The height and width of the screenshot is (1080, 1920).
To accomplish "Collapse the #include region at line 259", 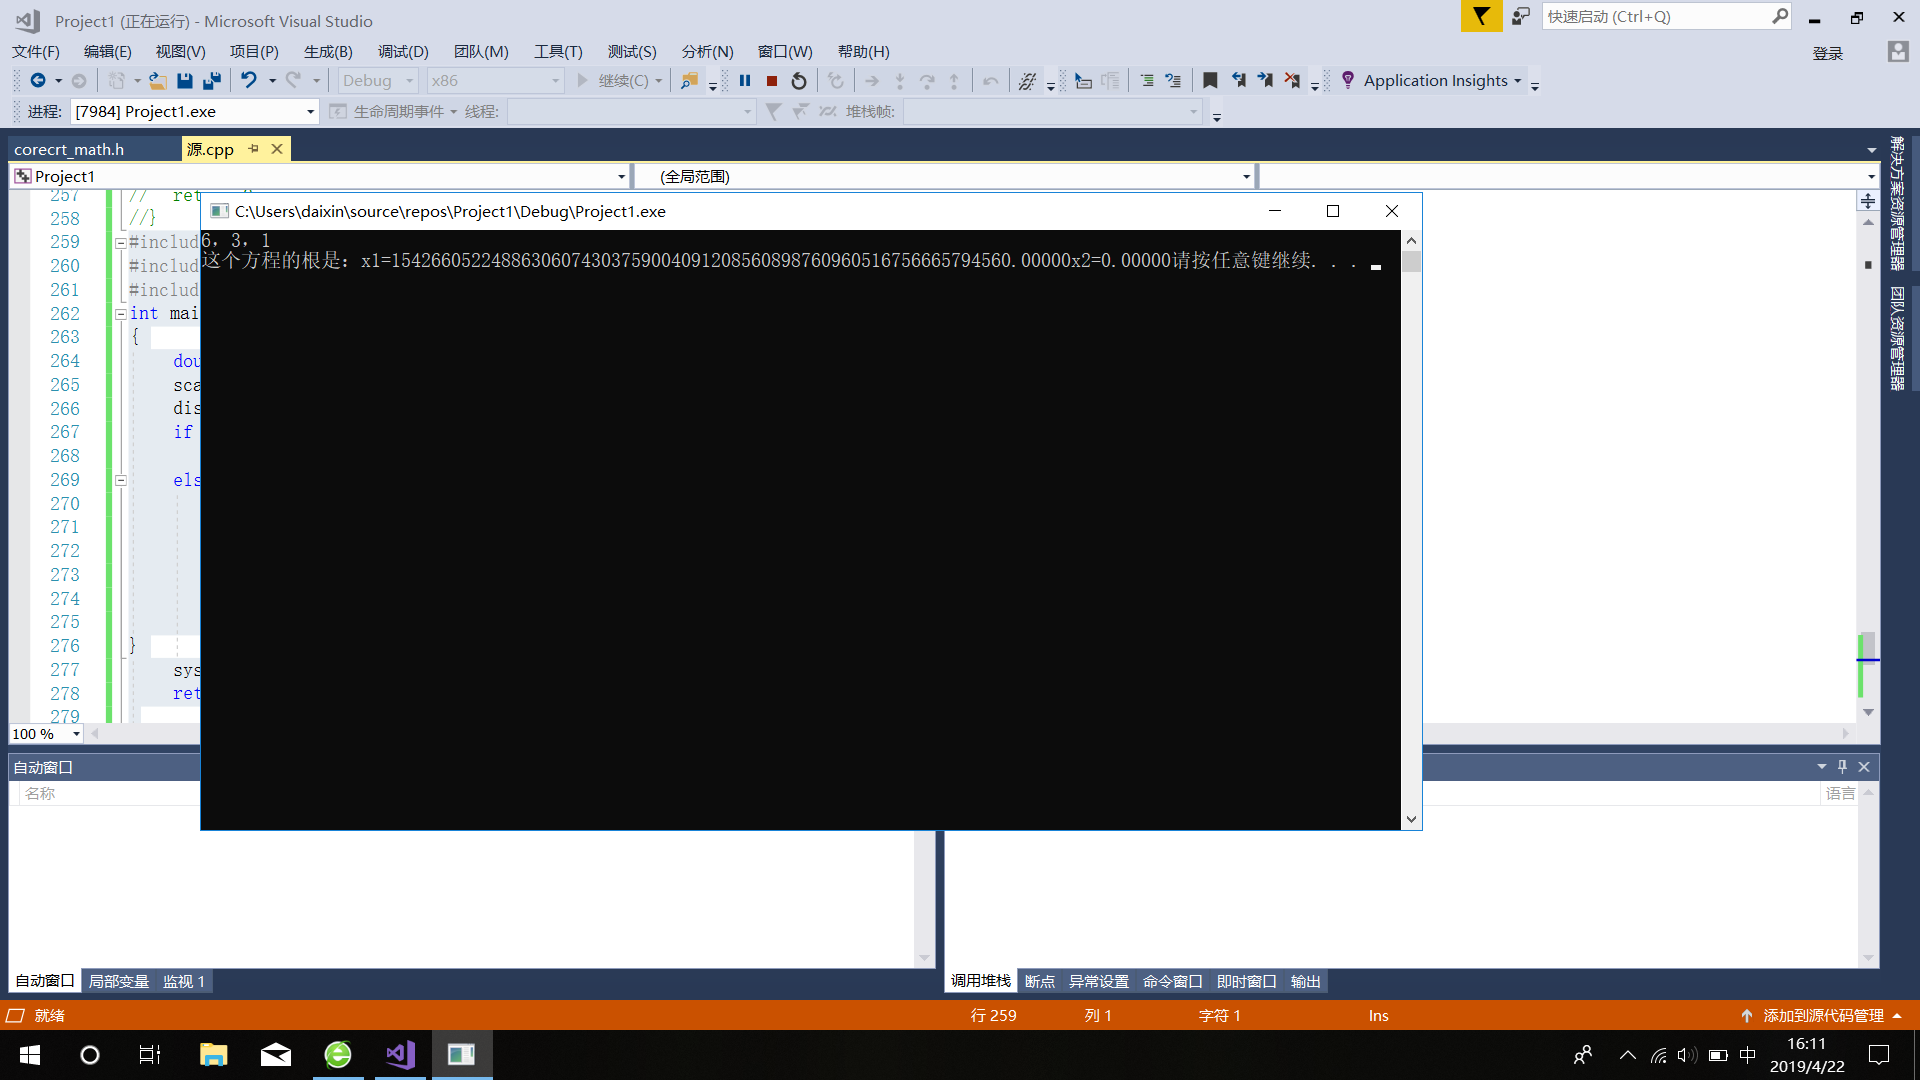I will (x=120, y=243).
